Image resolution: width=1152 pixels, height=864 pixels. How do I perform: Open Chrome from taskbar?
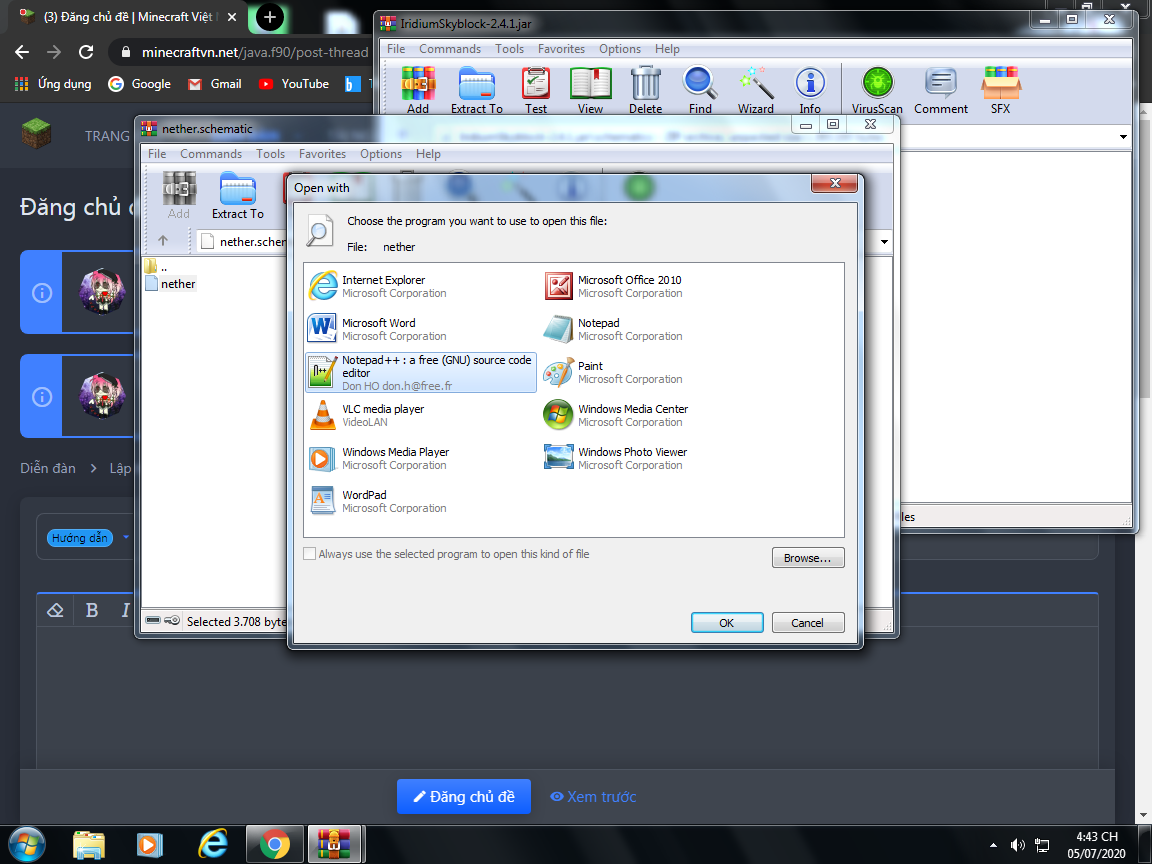(x=274, y=845)
